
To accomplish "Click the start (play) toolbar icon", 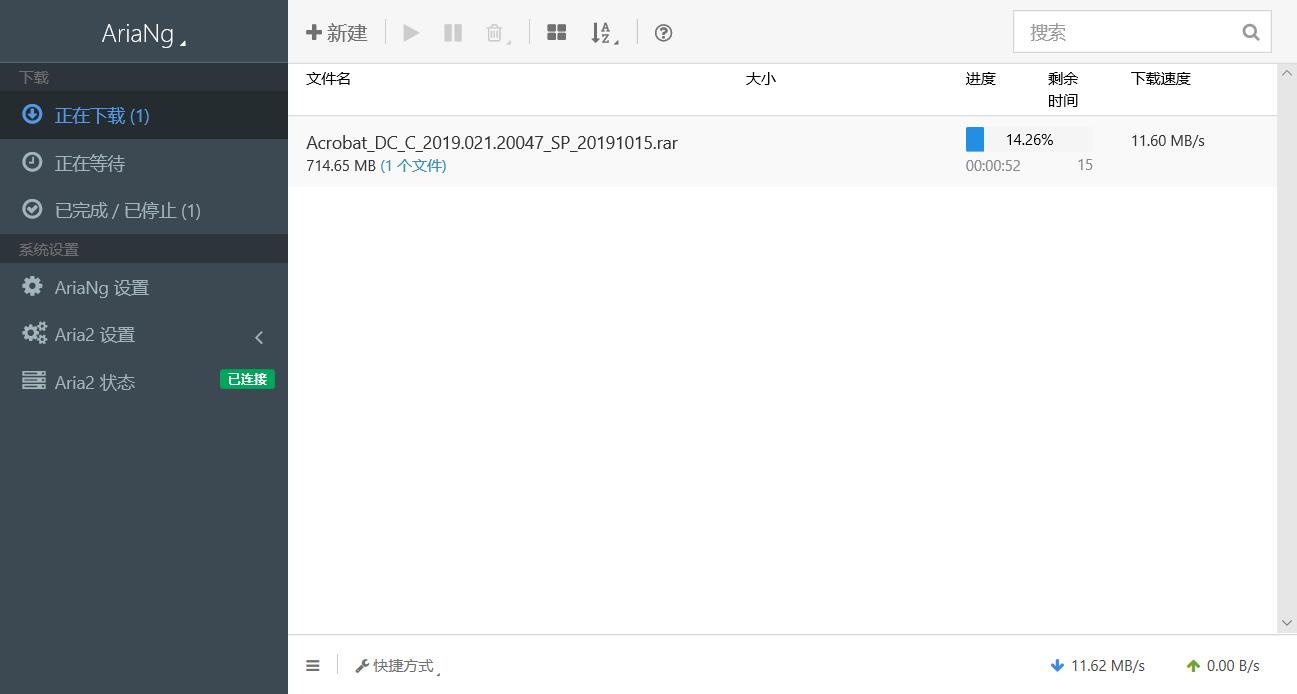I will [x=411, y=33].
